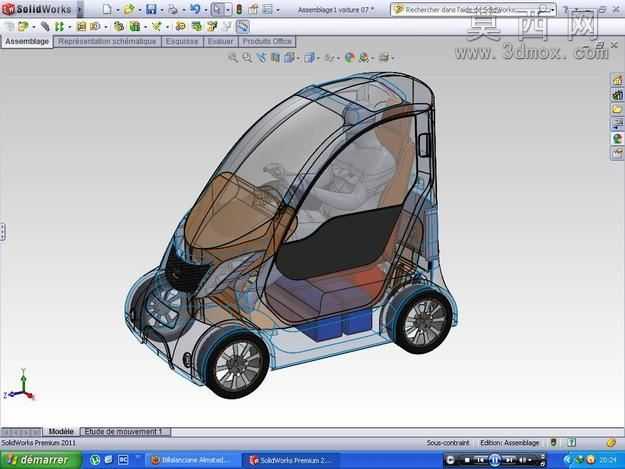Select the Assemblage tab
Screen dimensions: 625x469
27,41
